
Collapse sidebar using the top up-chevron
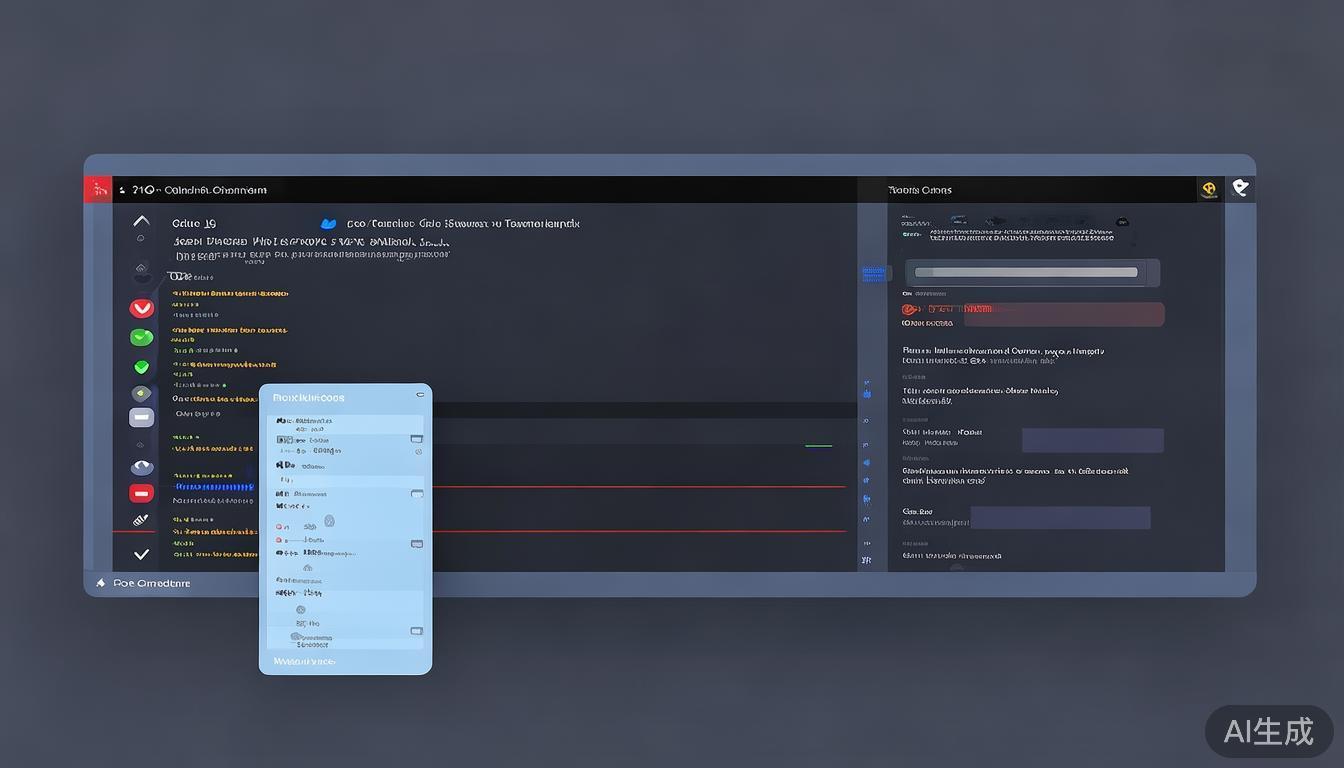point(141,221)
